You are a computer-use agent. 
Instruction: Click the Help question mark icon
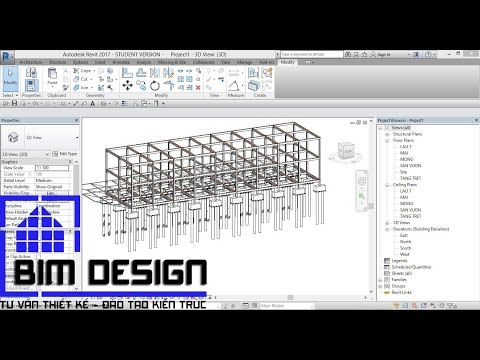(429, 54)
